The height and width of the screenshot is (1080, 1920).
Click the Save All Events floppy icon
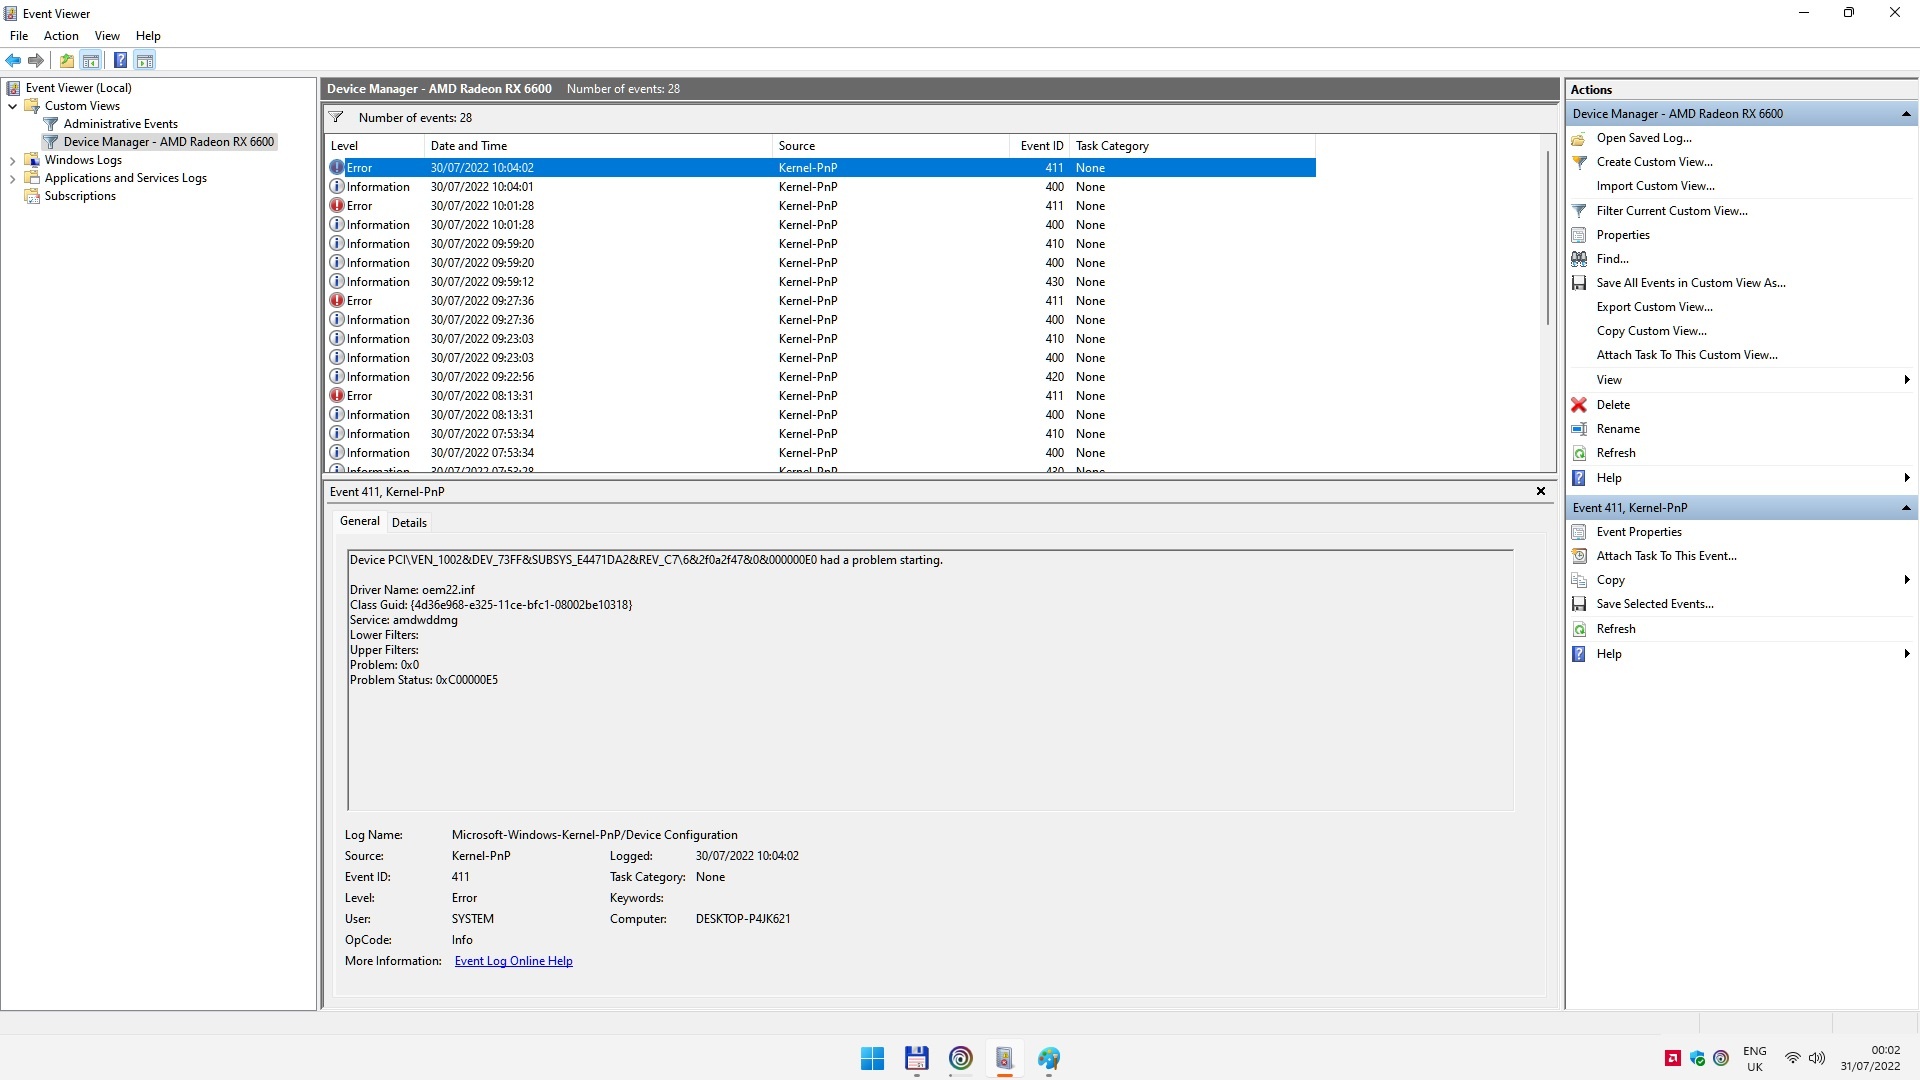1579,283
